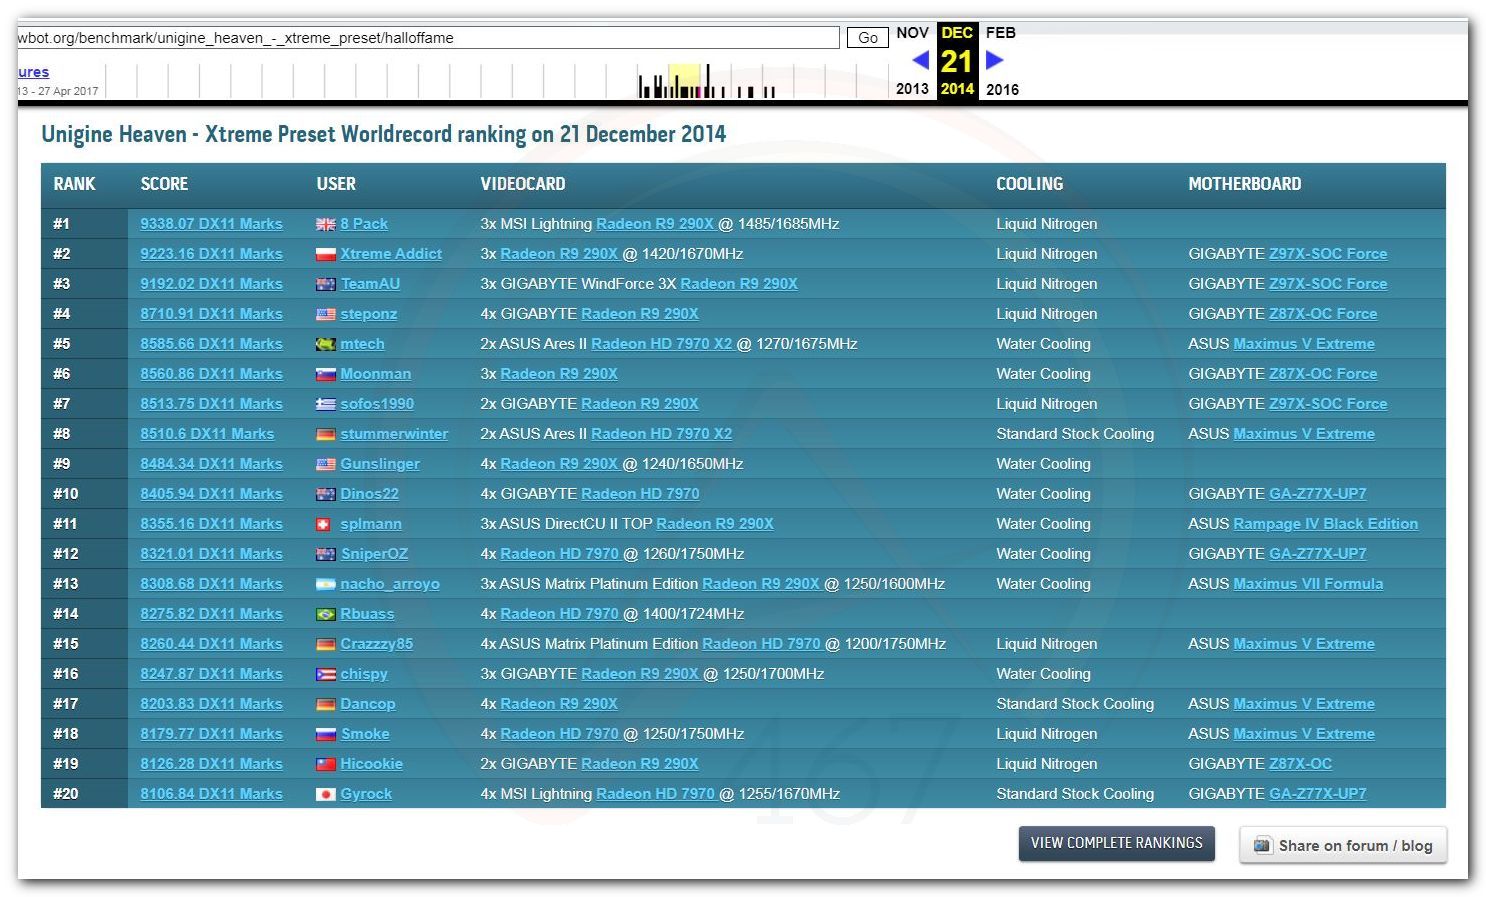Click the Brazilian flag next to Rbuass
This screenshot has height=897, width=1486.
tap(325, 615)
